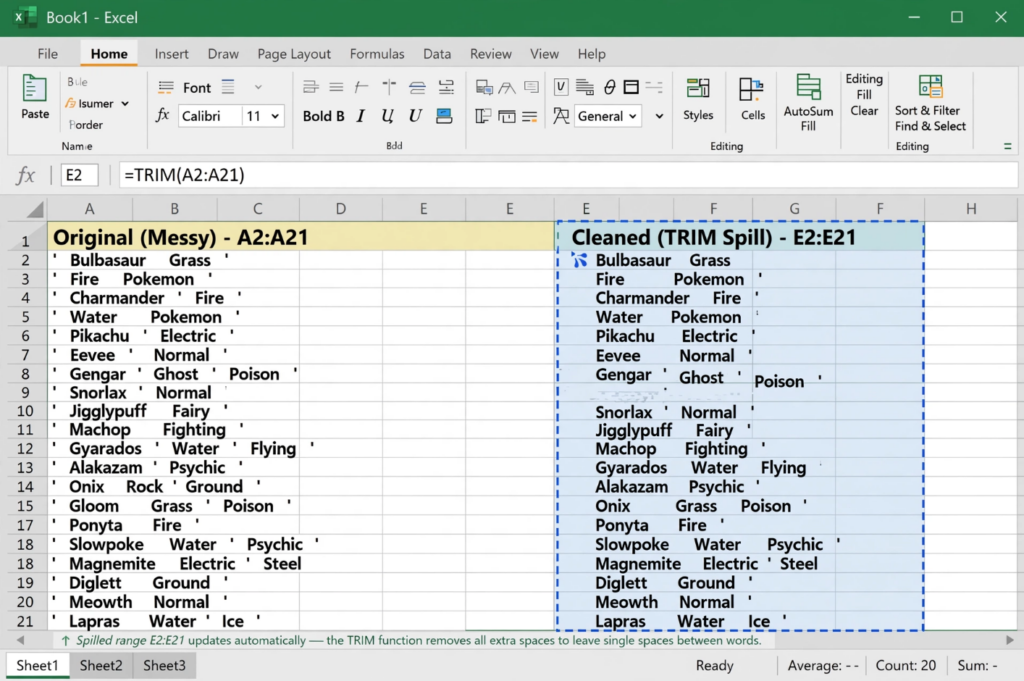Click the Calibri font name box
1024x681 pixels.
point(208,116)
